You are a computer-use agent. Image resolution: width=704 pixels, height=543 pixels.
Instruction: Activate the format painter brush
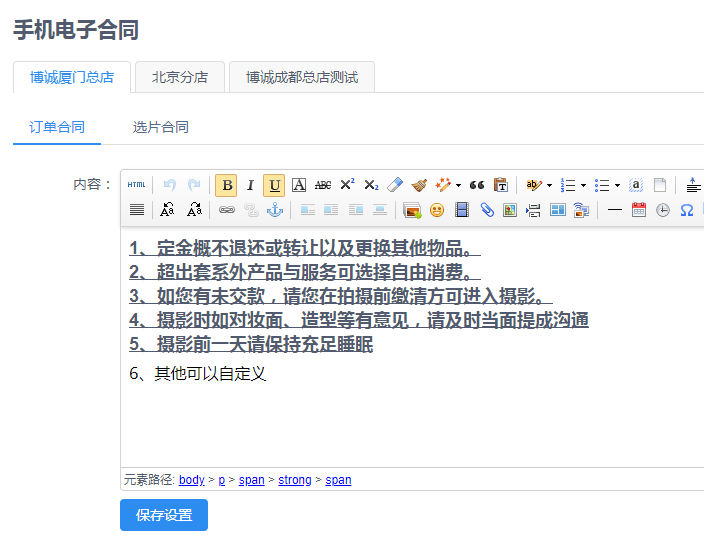click(419, 185)
